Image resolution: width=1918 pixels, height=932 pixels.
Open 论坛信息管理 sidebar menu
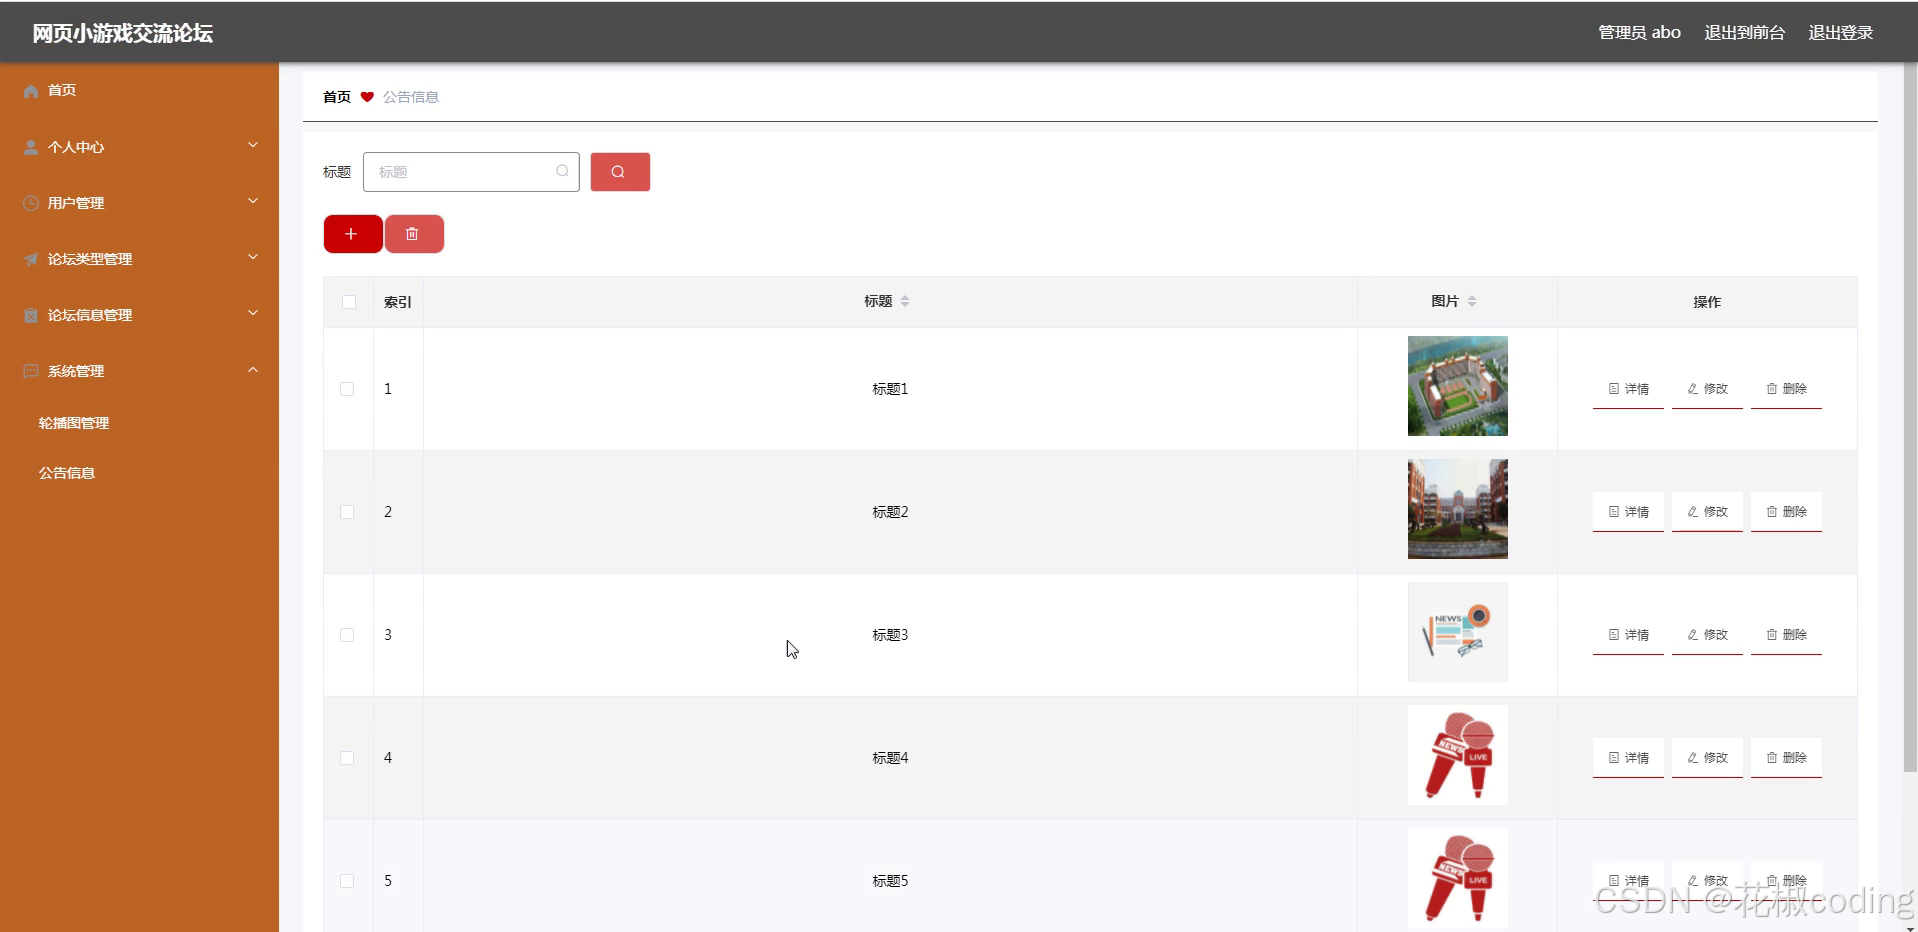coord(139,315)
